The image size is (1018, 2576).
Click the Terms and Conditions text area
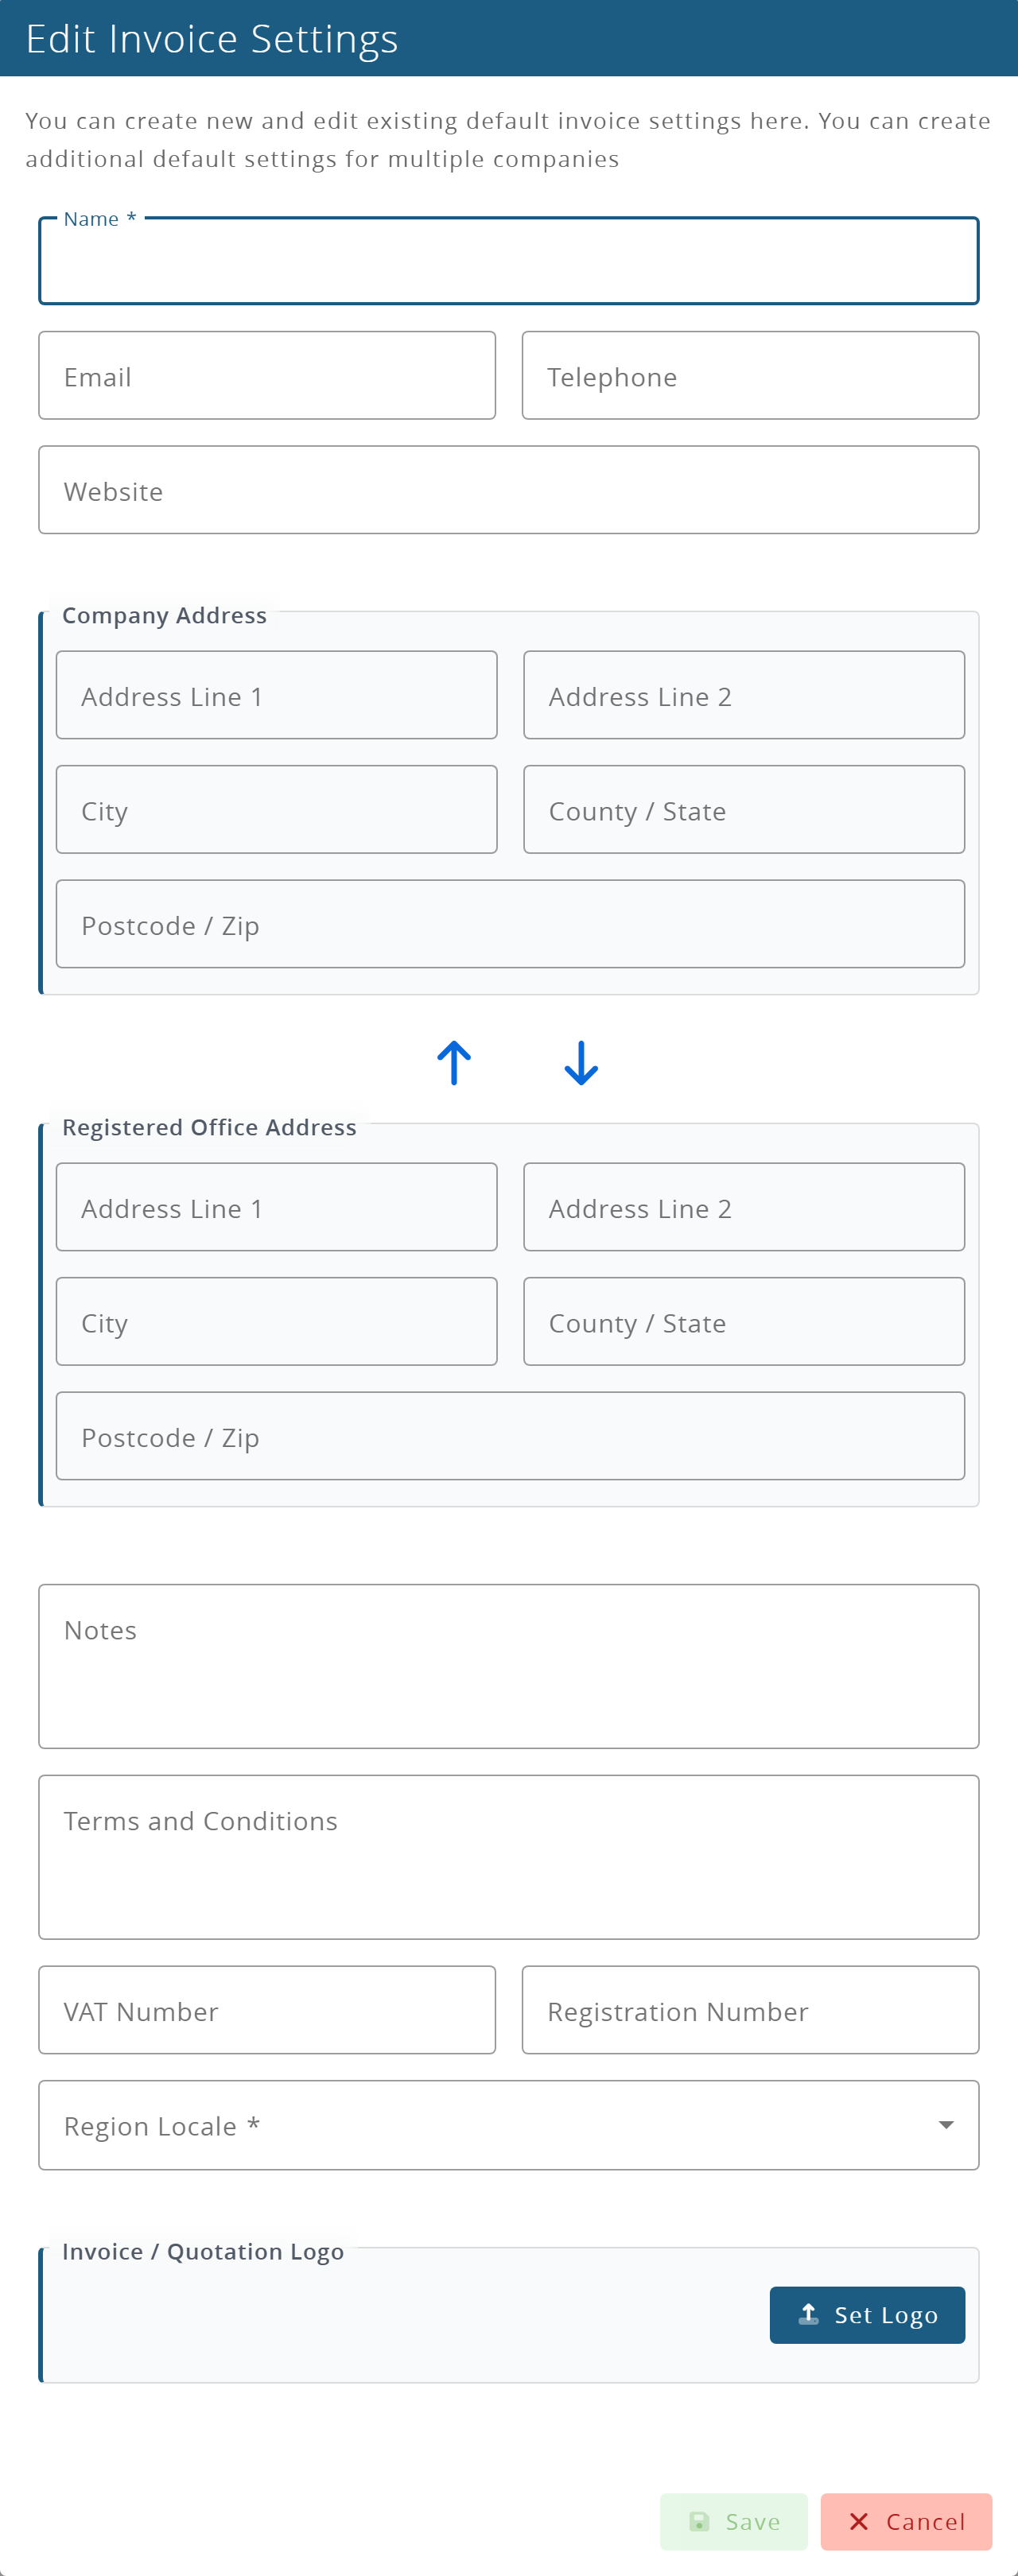[509, 1857]
